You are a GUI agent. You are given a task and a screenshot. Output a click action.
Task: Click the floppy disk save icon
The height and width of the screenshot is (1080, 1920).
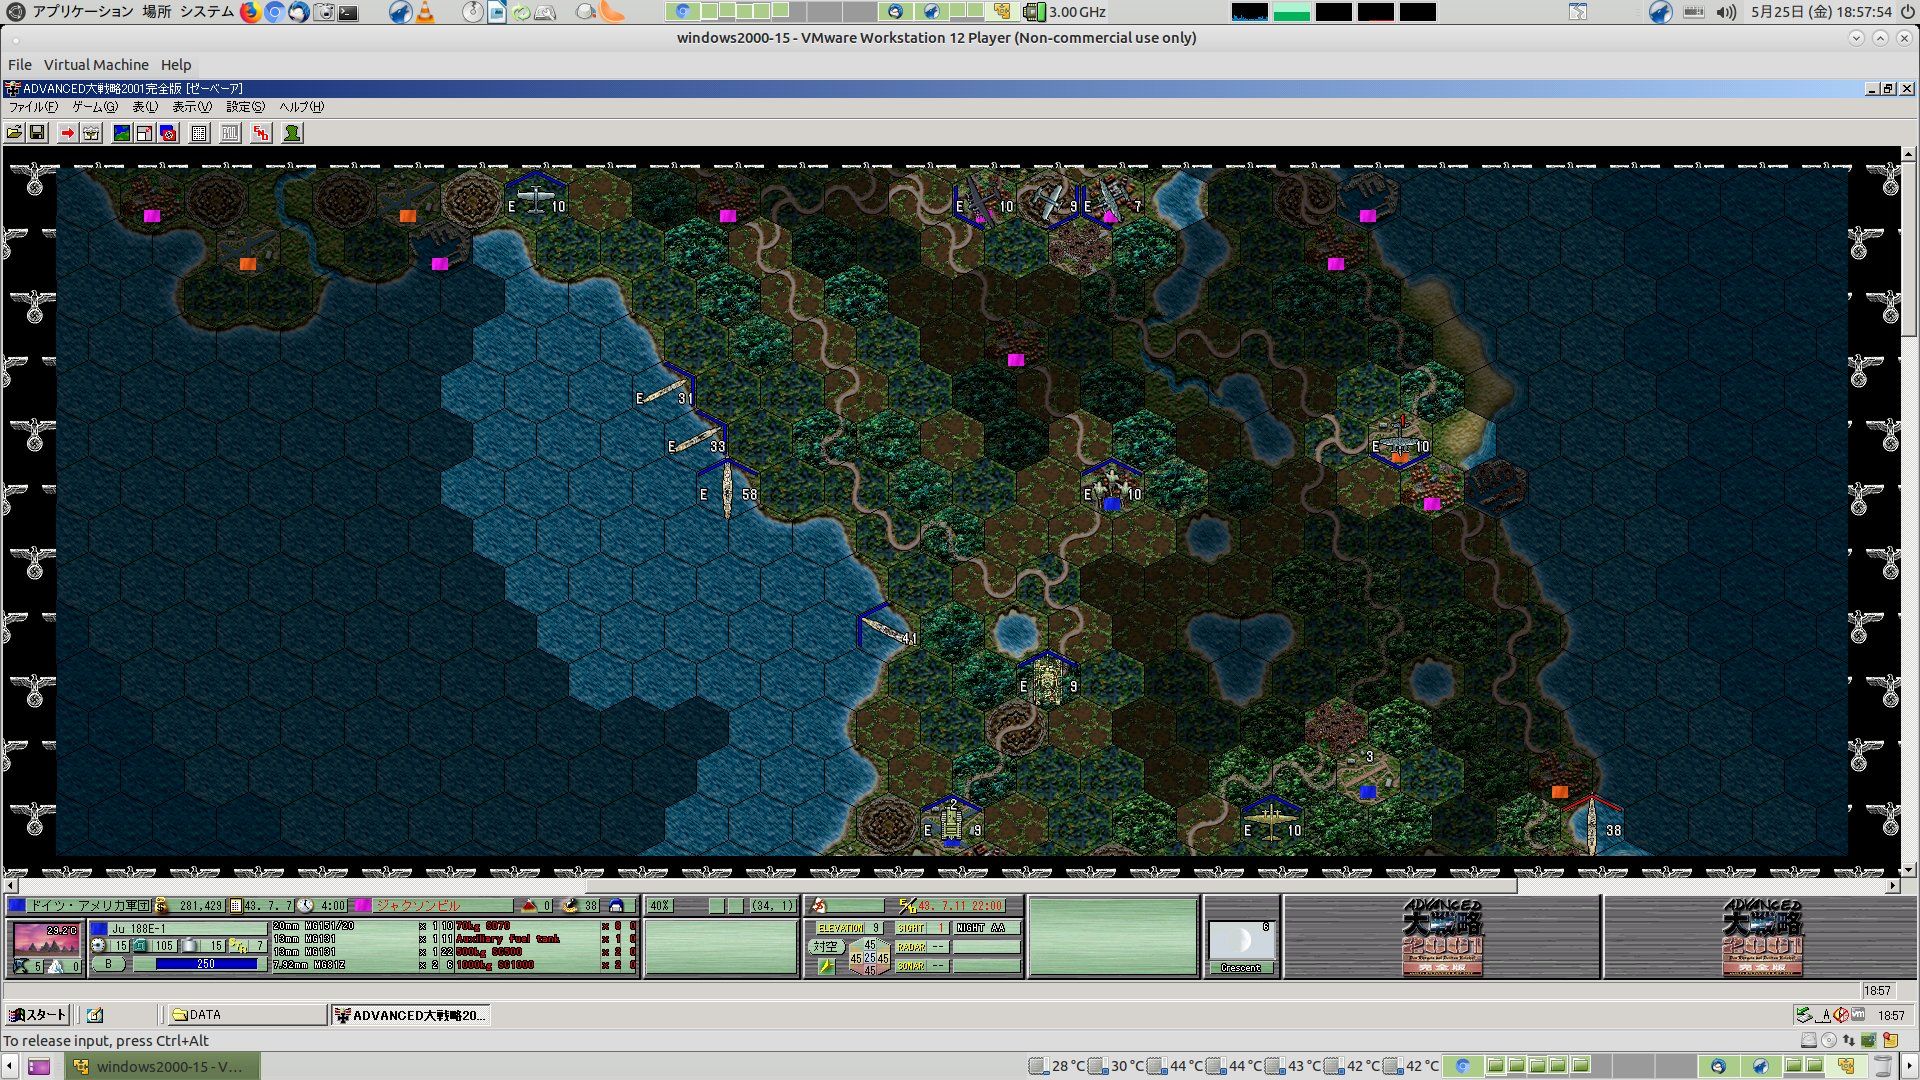(x=37, y=133)
